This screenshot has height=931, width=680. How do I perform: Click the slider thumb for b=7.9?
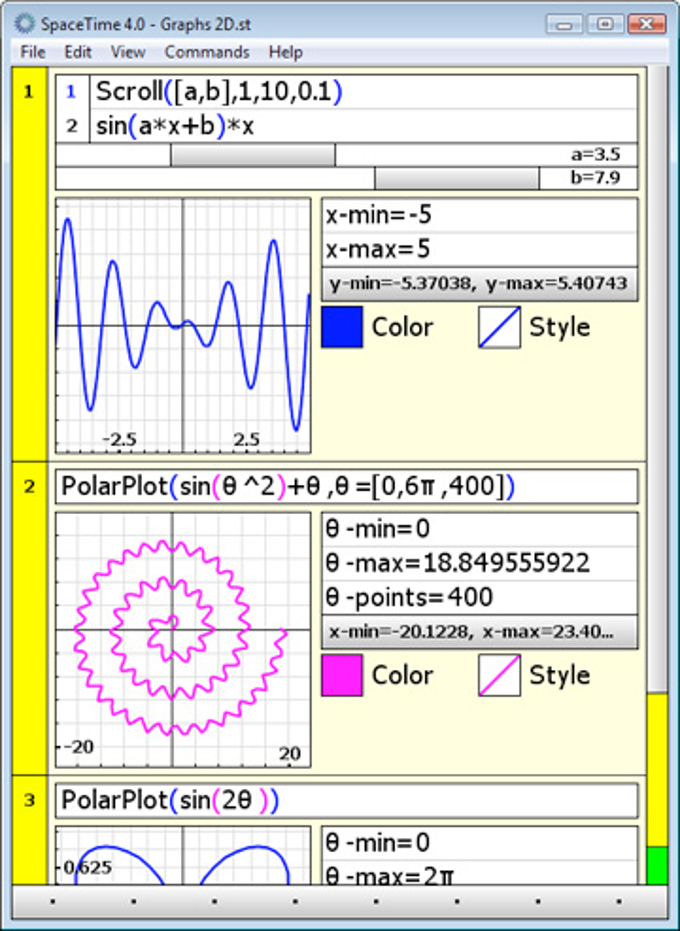[457, 178]
